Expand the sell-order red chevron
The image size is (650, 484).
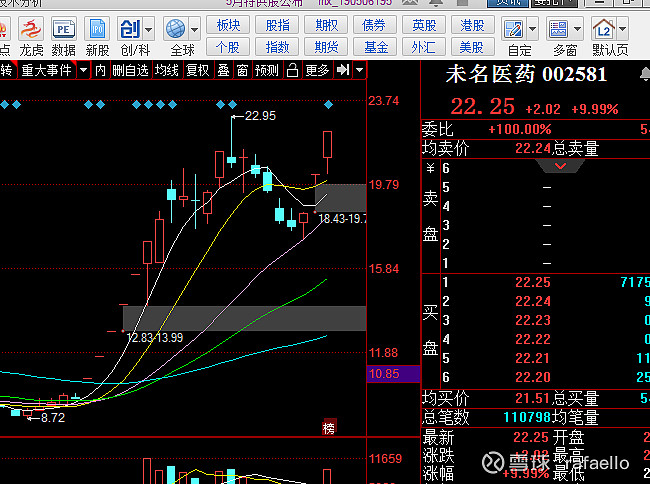pyautogui.click(x=560, y=166)
